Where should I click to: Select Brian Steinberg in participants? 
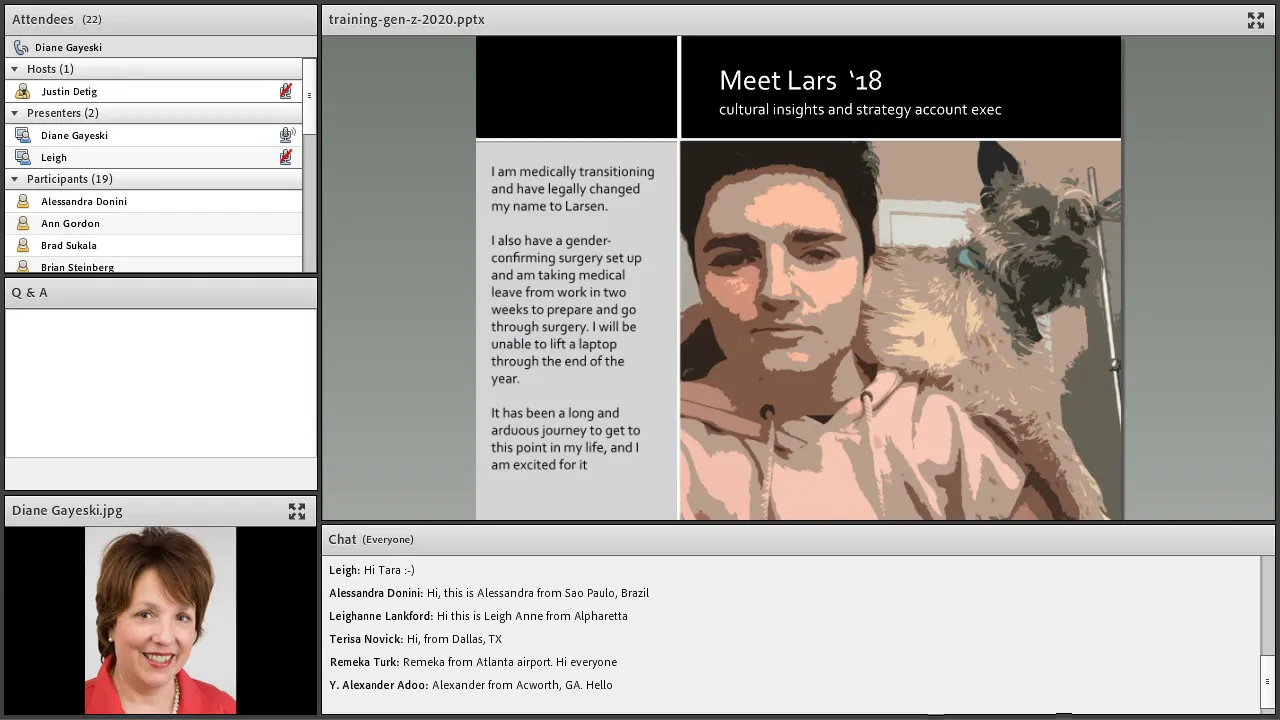coord(154,266)
